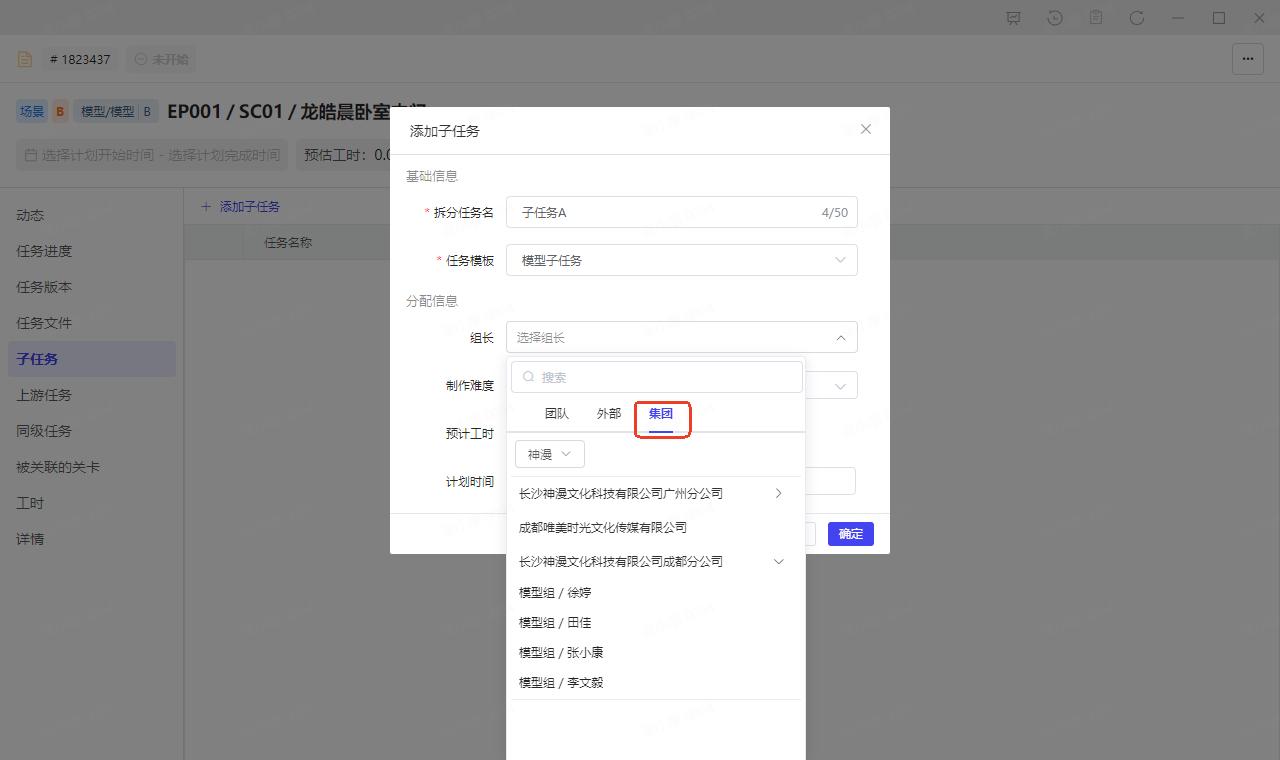Close the 添加子任务 dialog
Image resolution: width=1280 pixels, height=760 pixels.
866,129
